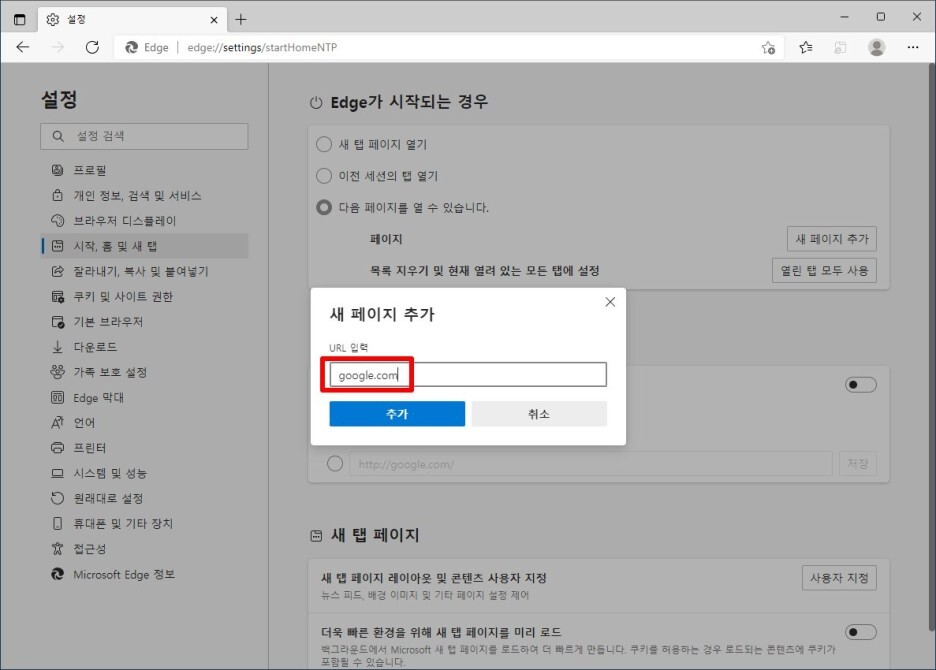Viewport: 936px width, 670px height.
Task: Open 쿠키 및 사이트 권한
Action: point(144,296)
